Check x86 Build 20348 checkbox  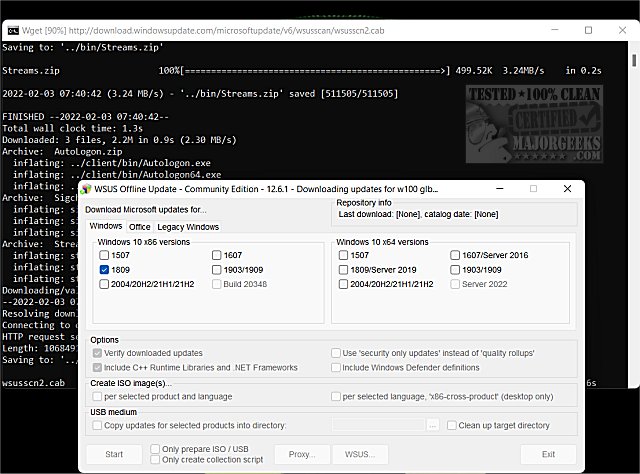click(x=217, y=284)
